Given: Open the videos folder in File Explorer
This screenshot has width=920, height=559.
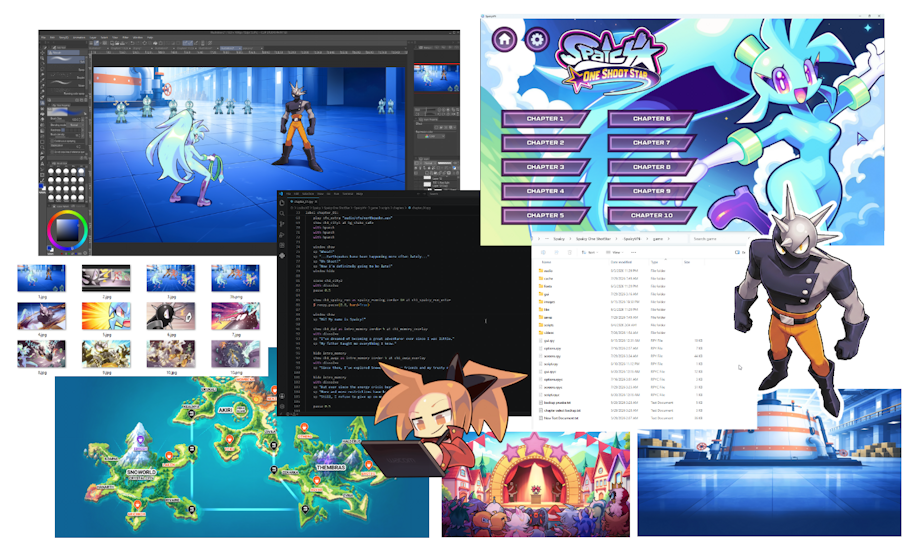Looking at the screenshot, I should coord(547,333).
